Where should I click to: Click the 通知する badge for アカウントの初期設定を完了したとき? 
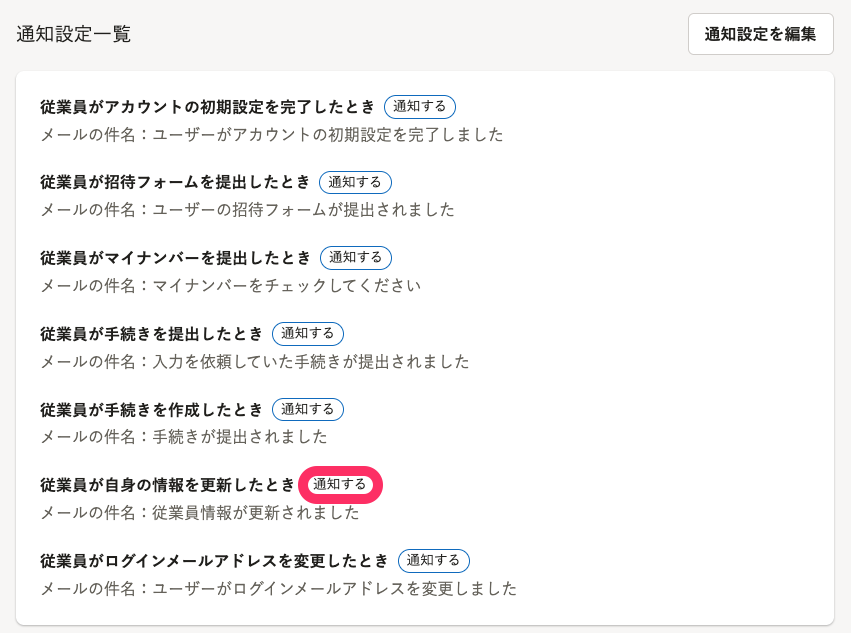pyautogui.click(x=420, y=106)
